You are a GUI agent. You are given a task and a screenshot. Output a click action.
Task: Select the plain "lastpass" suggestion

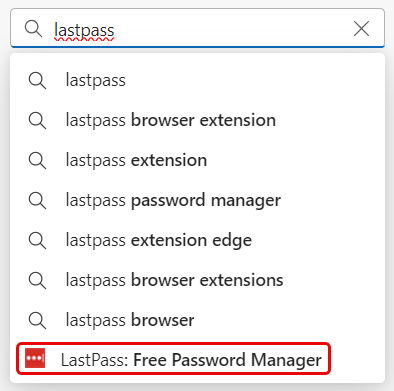pos(197,80)
